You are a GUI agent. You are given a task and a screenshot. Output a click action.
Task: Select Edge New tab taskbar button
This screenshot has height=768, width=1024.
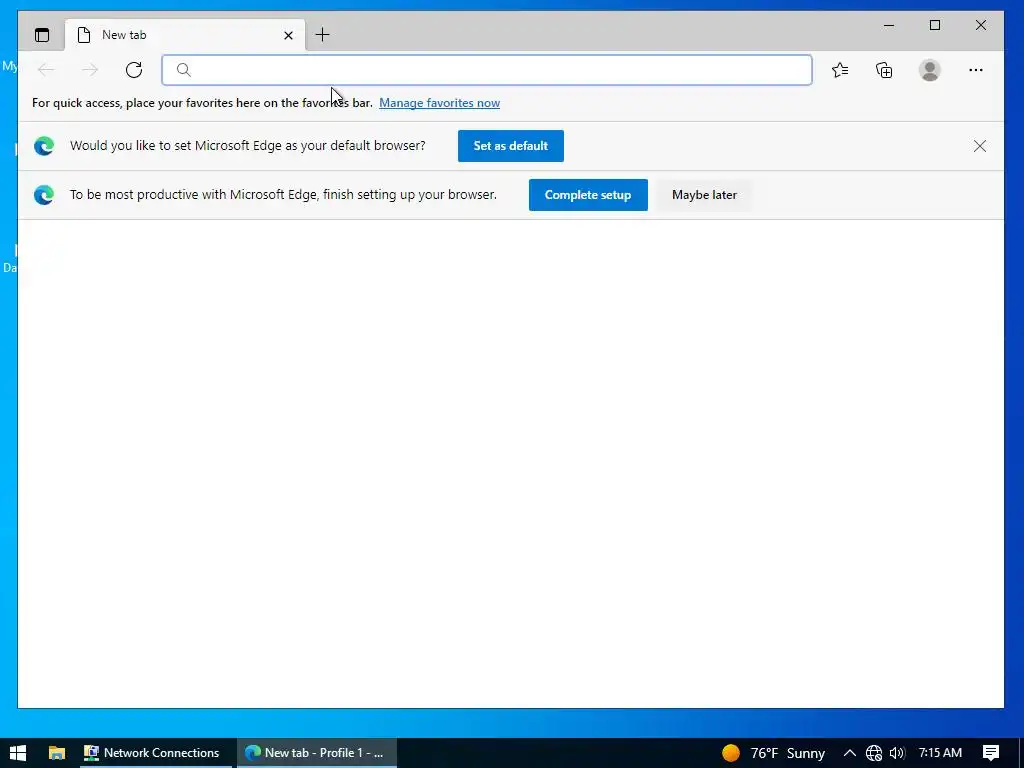coord(316,753)
